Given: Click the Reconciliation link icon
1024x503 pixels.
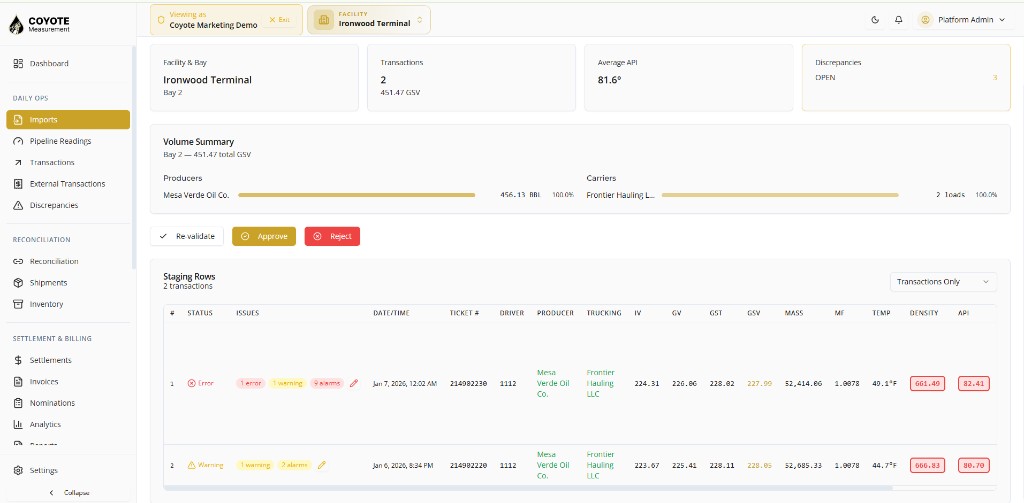Looking at the screenshot, I should tap(18, 261).
